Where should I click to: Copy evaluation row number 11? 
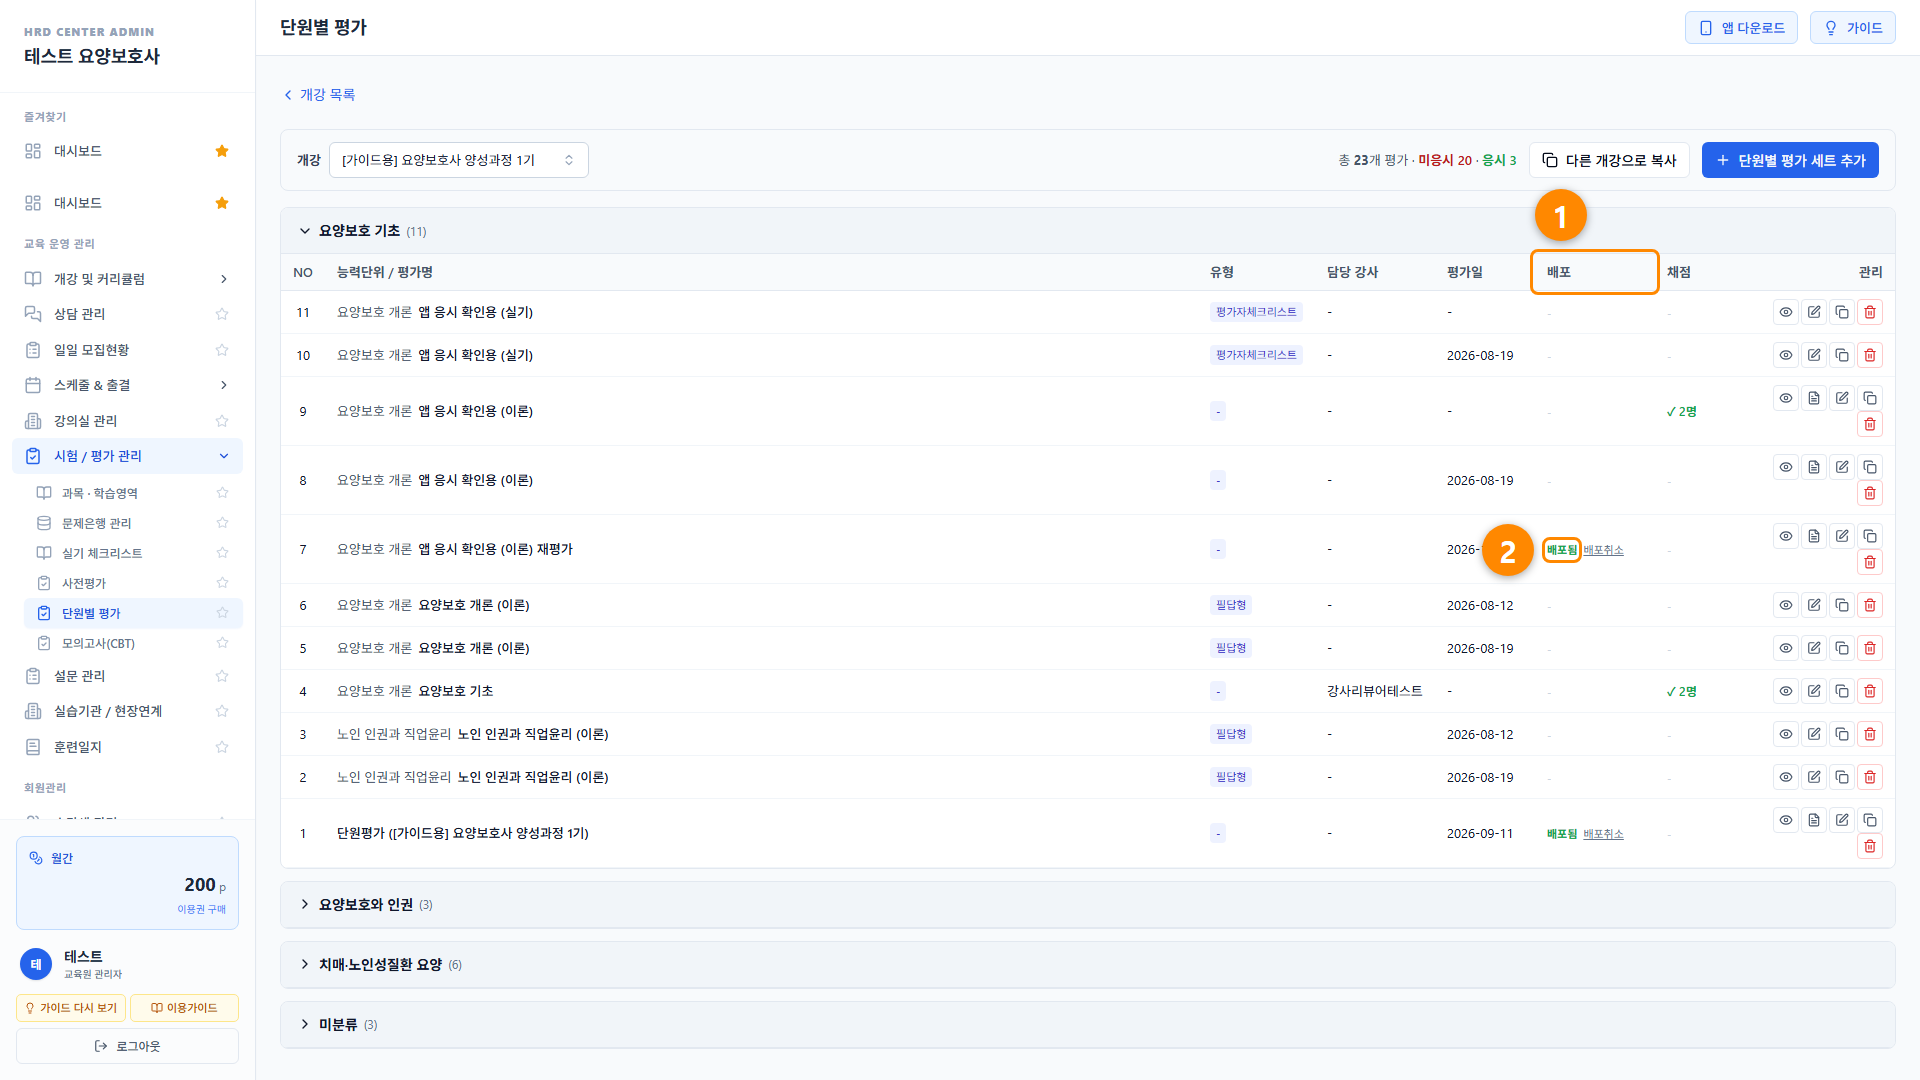tap(1841, 312)
